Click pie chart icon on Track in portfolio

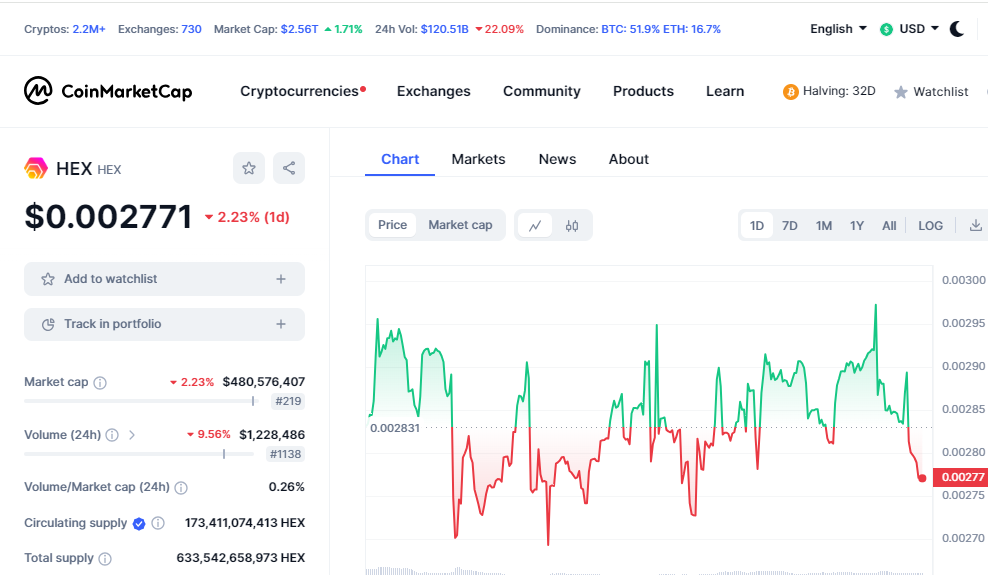pos(48,325)
